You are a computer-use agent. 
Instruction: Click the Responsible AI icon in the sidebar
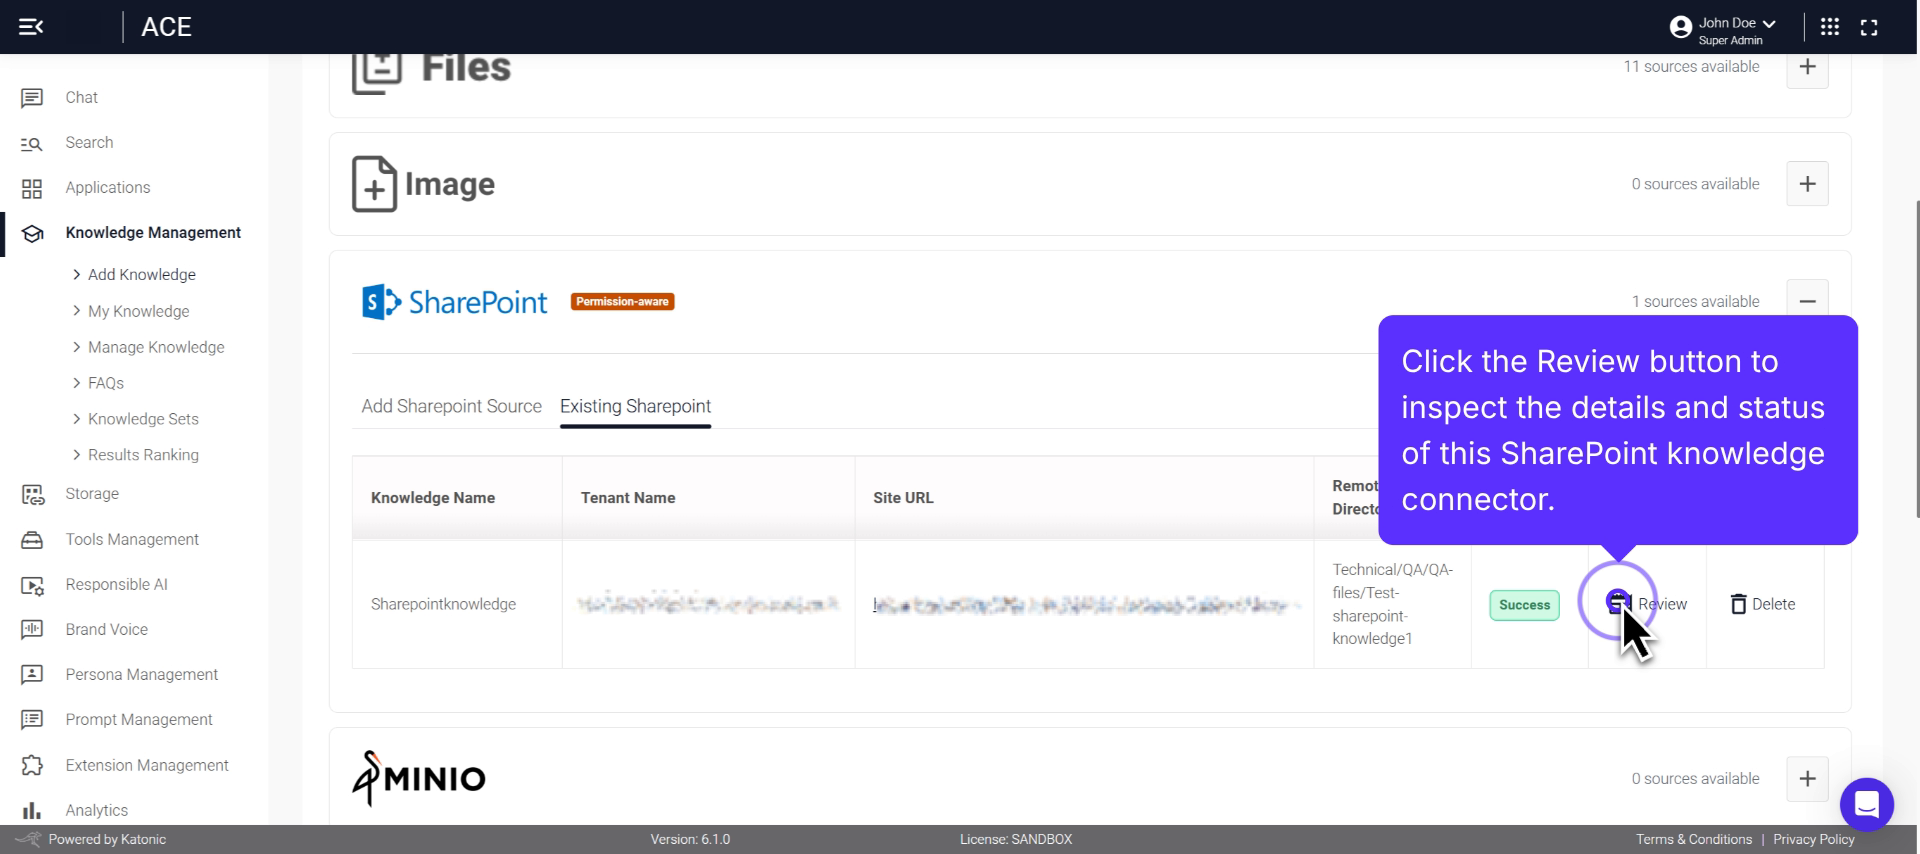coord(32,586)
